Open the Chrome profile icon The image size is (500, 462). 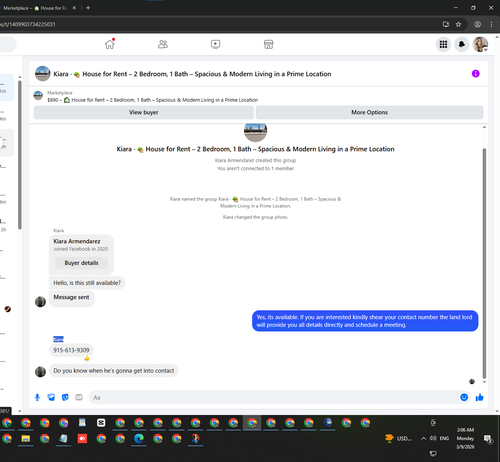click(x=478, y=24)
